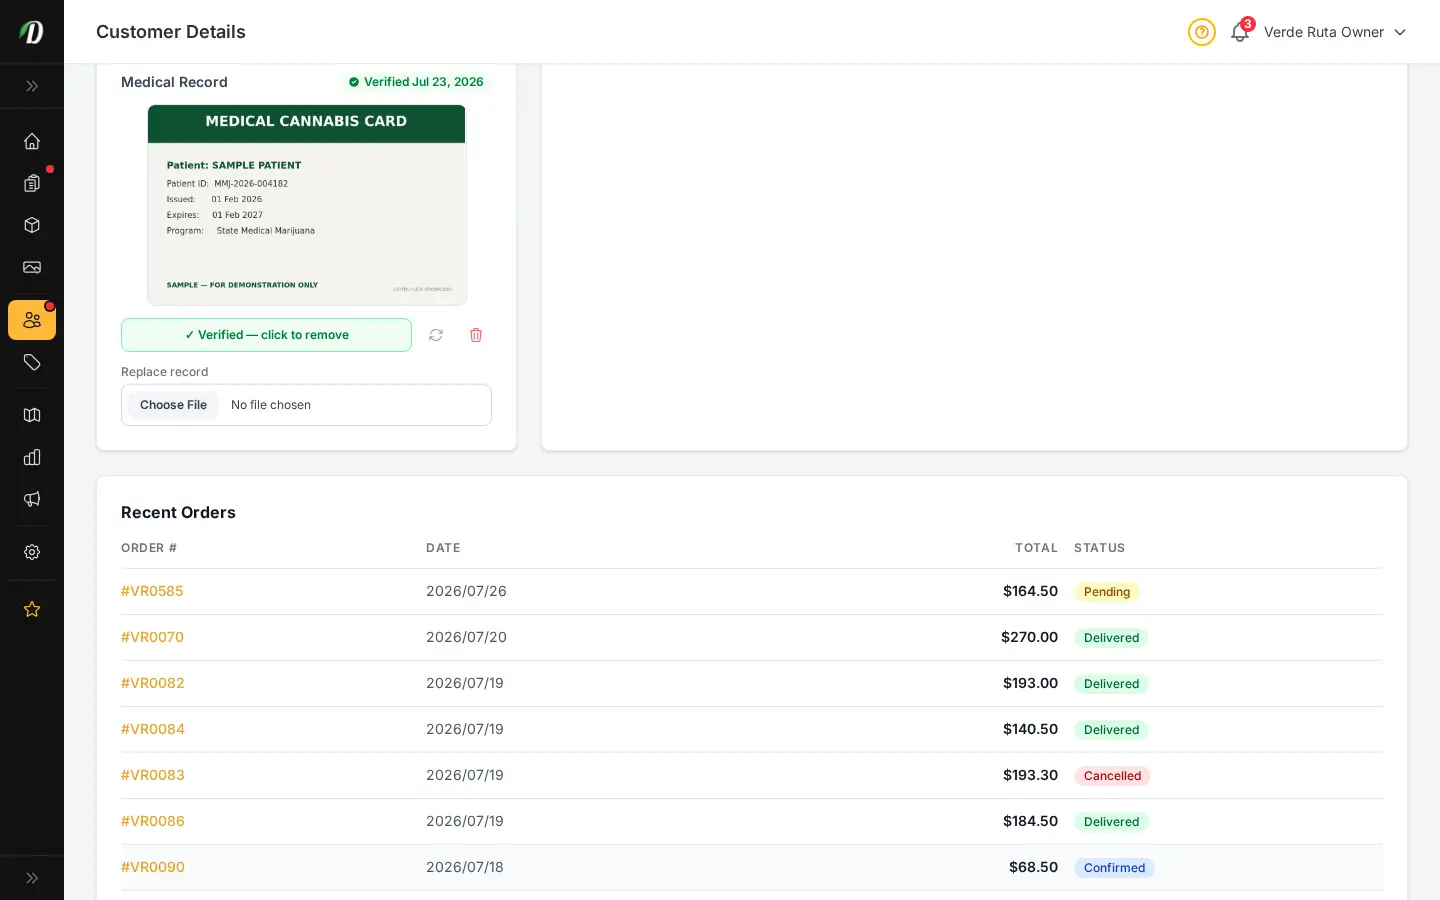Open order #VR0070 link
Viewport: 1440px width, 900px height.
tap(152, 637)
